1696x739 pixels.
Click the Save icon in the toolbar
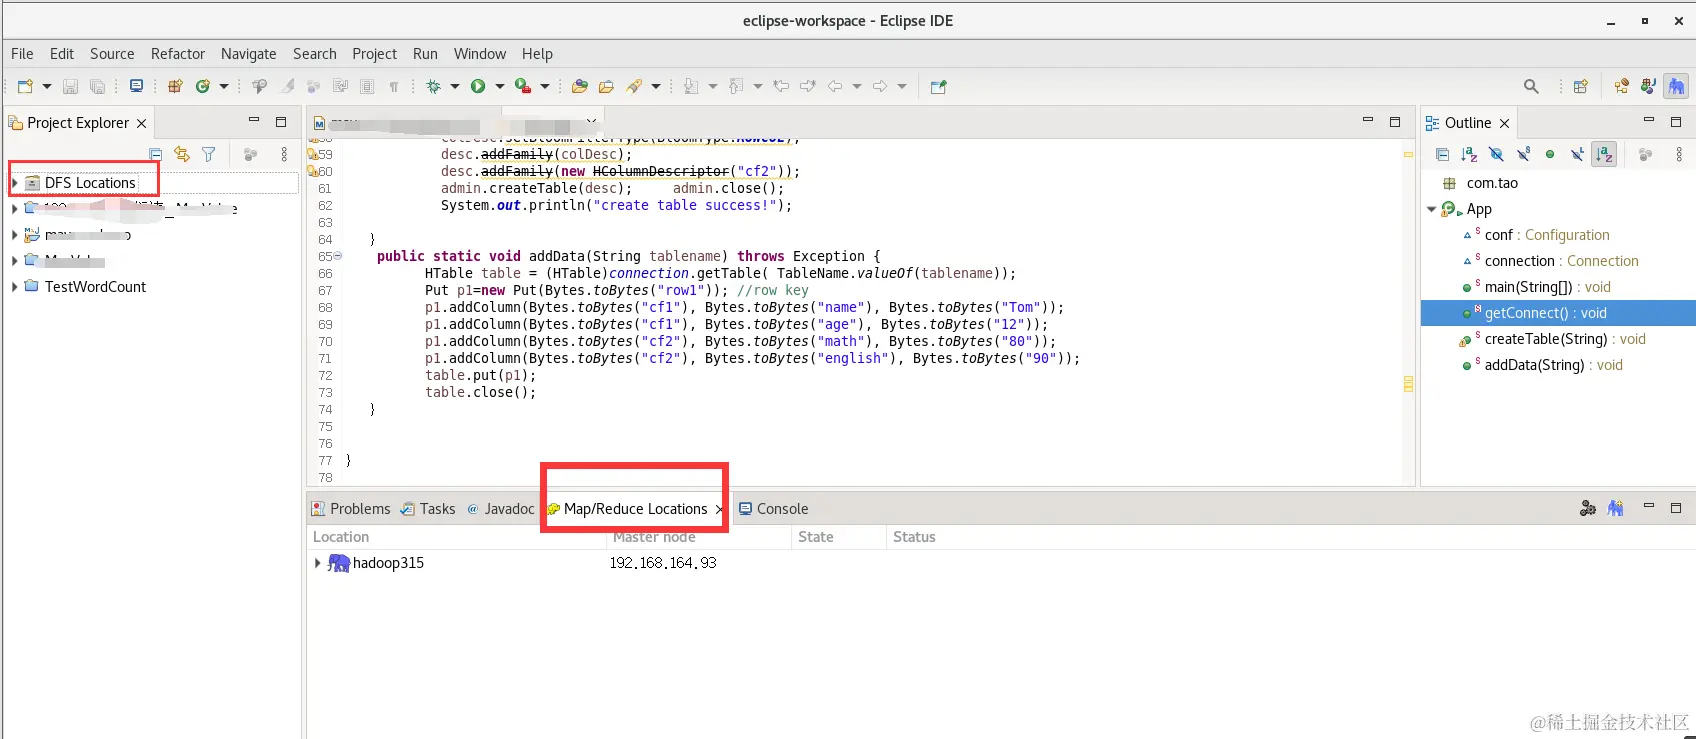[70, 87]
